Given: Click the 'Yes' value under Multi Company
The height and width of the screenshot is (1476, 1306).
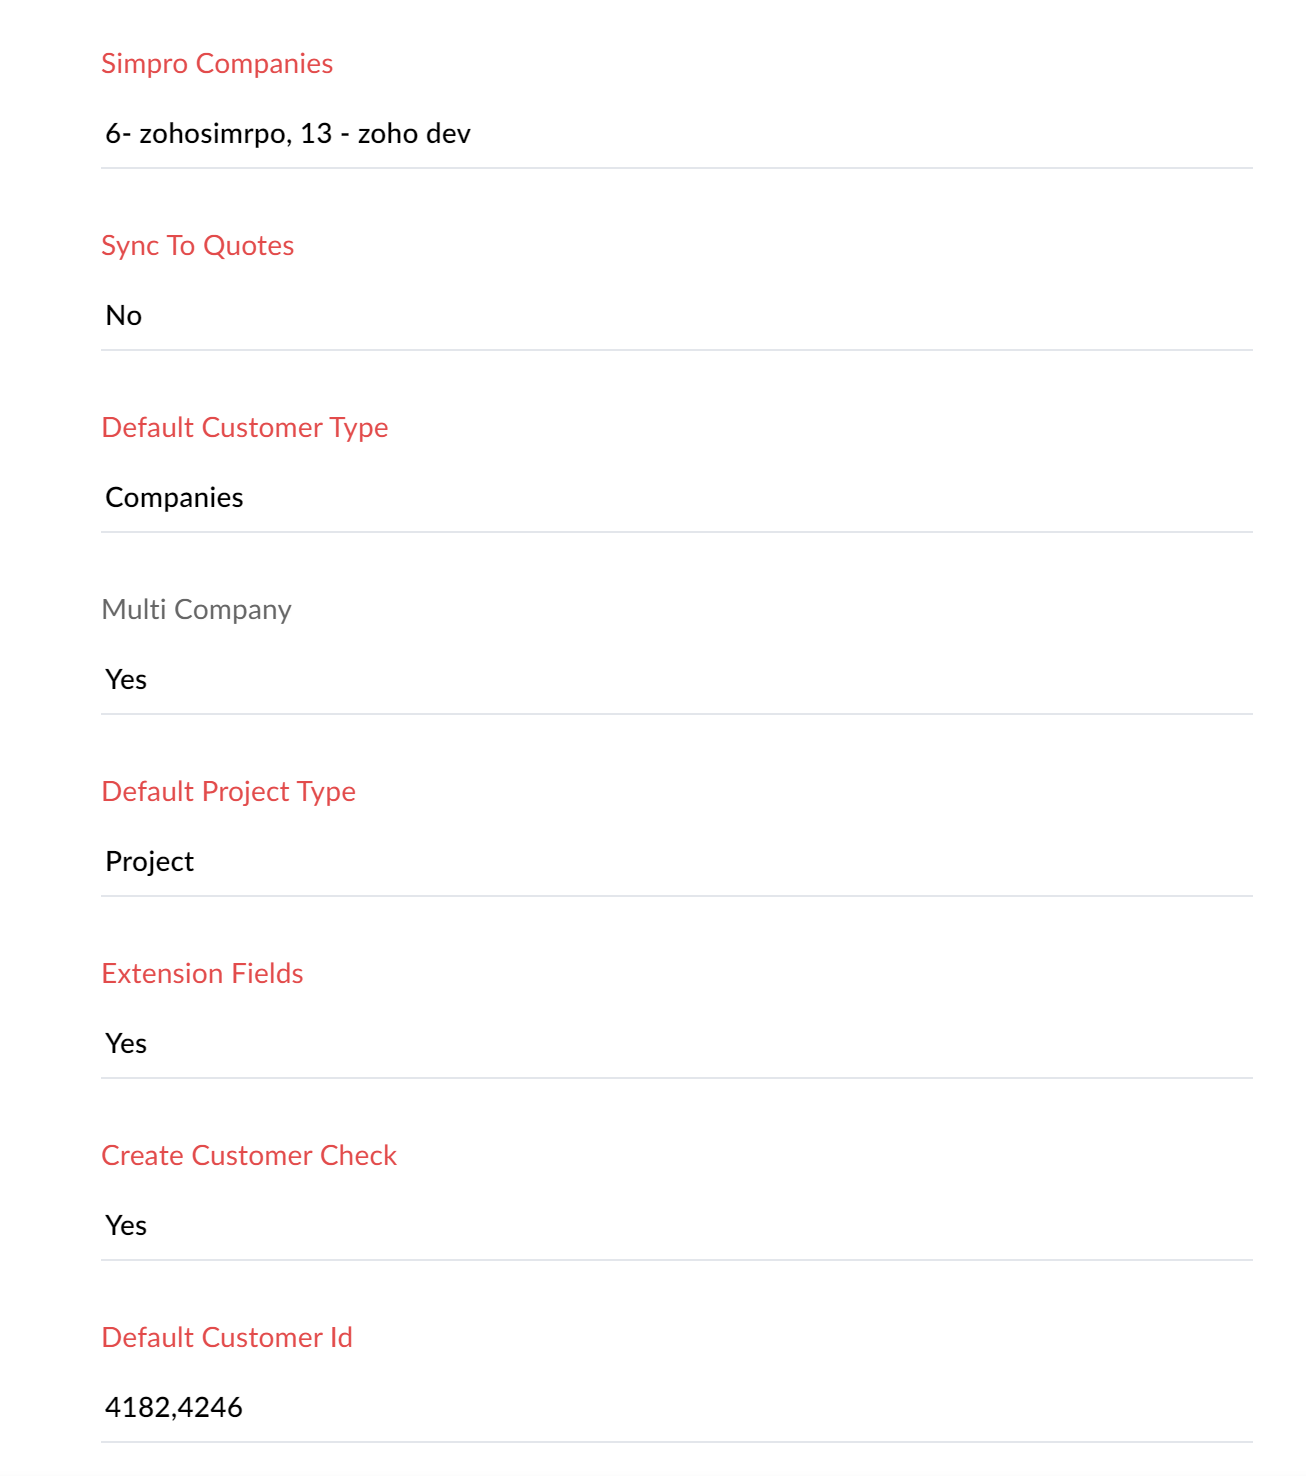Looking at the screenshot, I should click(x=126, y=679).
